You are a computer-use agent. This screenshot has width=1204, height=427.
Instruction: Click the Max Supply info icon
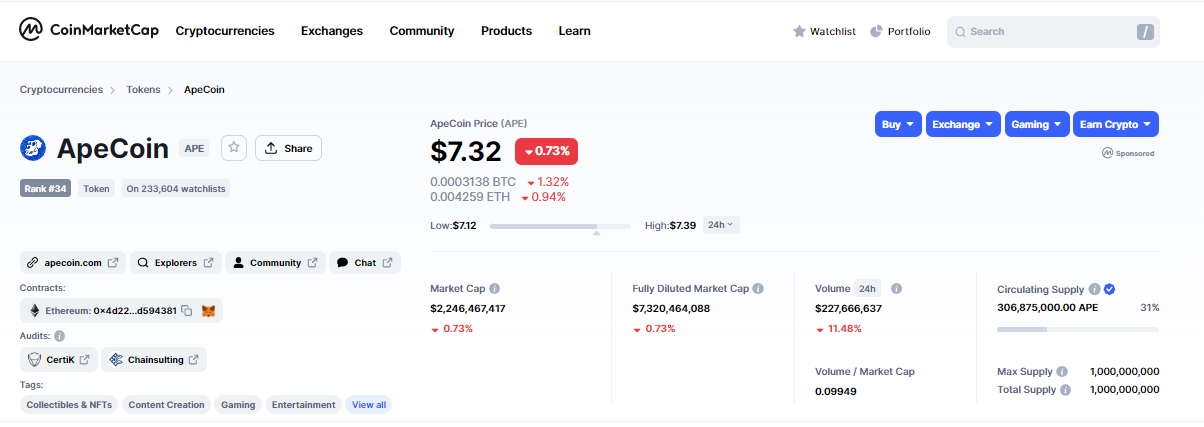(1062, 372)
